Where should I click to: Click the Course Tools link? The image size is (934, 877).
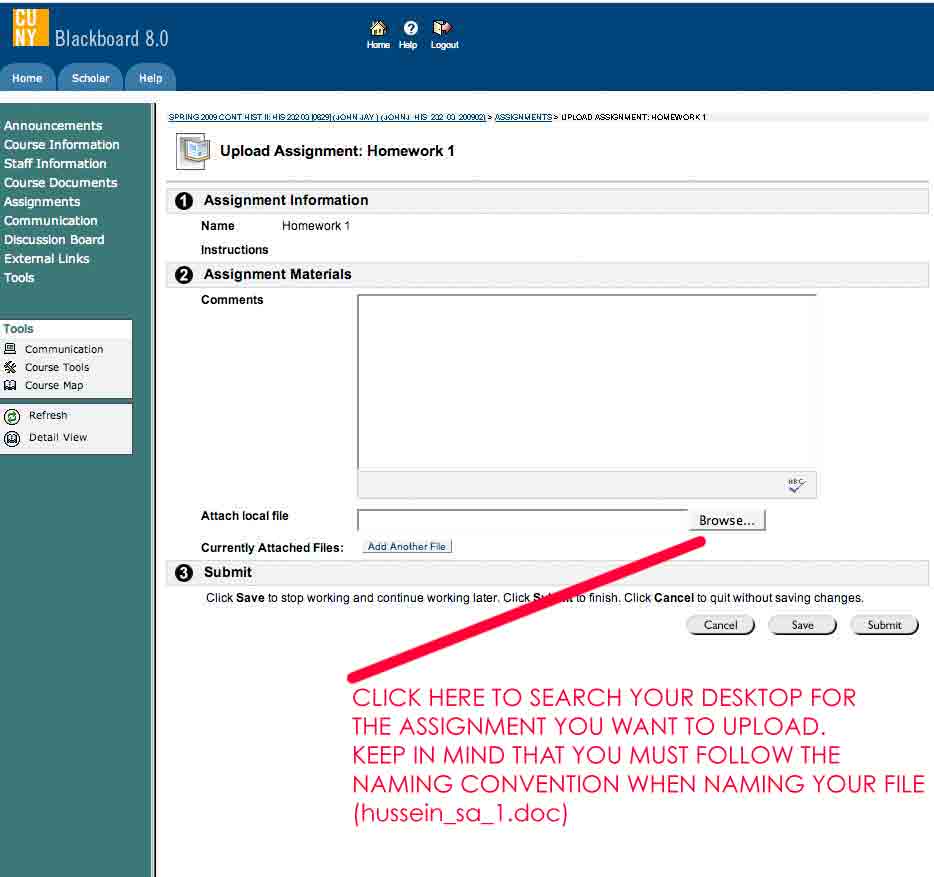[57, 368]
